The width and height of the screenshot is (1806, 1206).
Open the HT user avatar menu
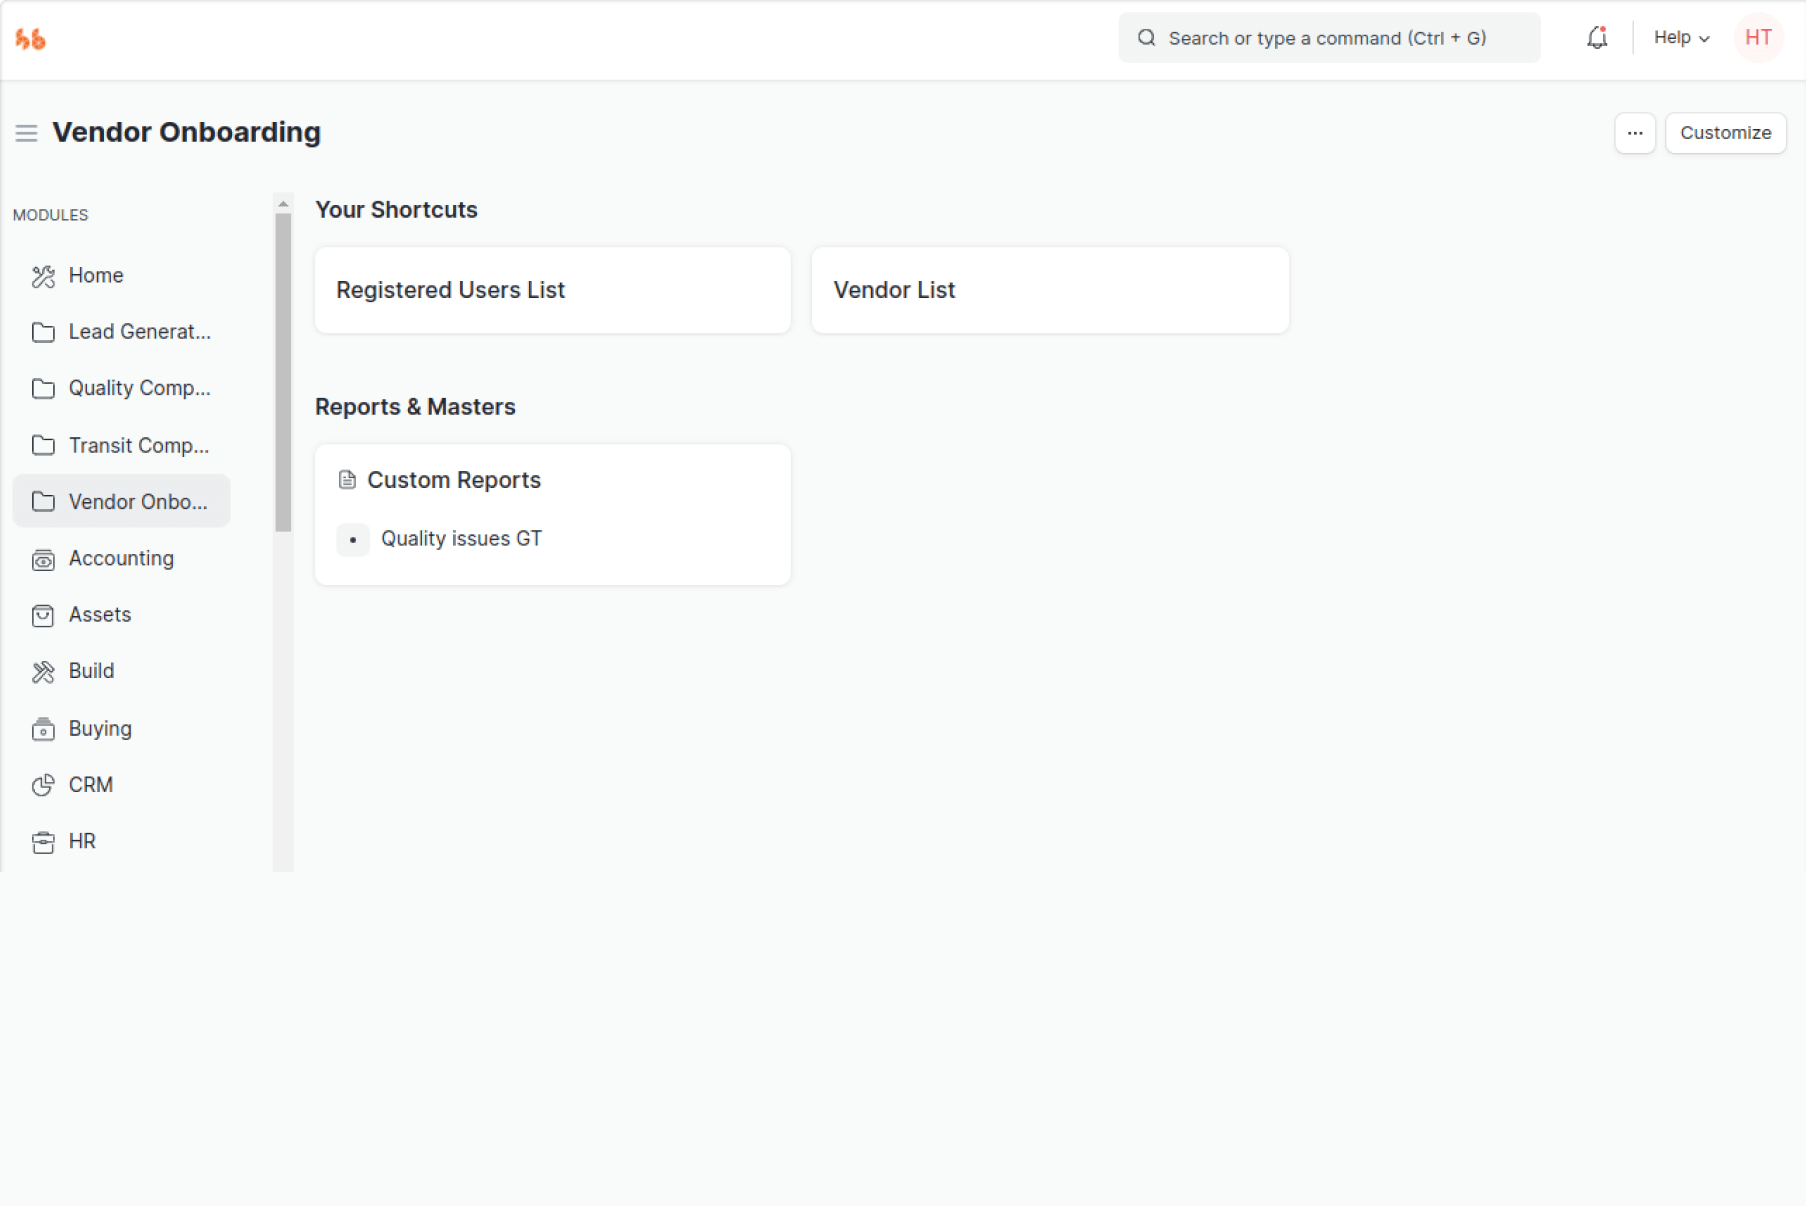point(1757,38)
